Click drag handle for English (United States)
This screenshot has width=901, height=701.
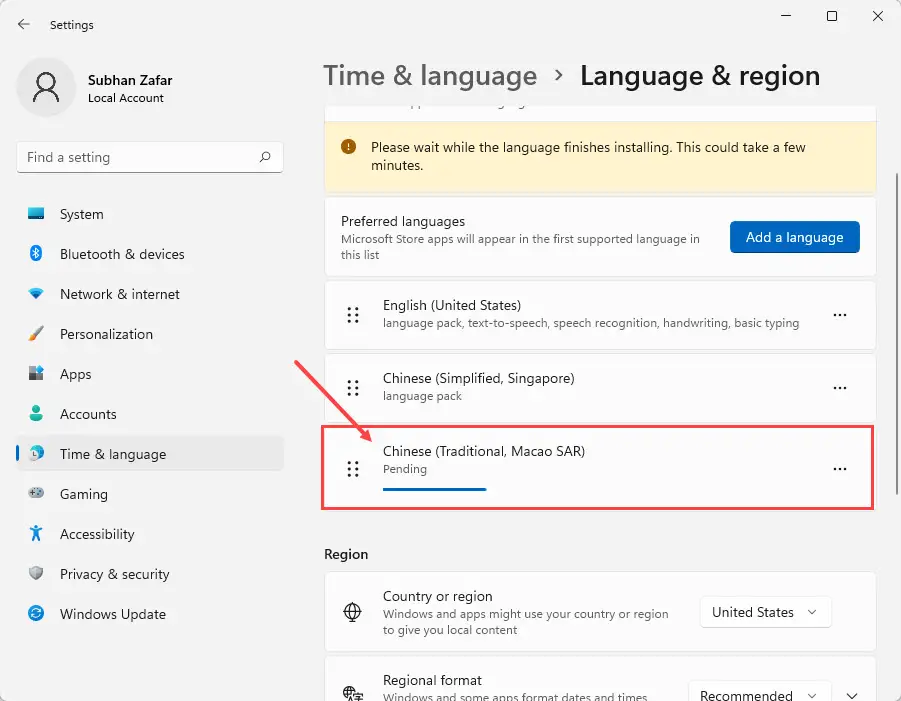(353, 315)
